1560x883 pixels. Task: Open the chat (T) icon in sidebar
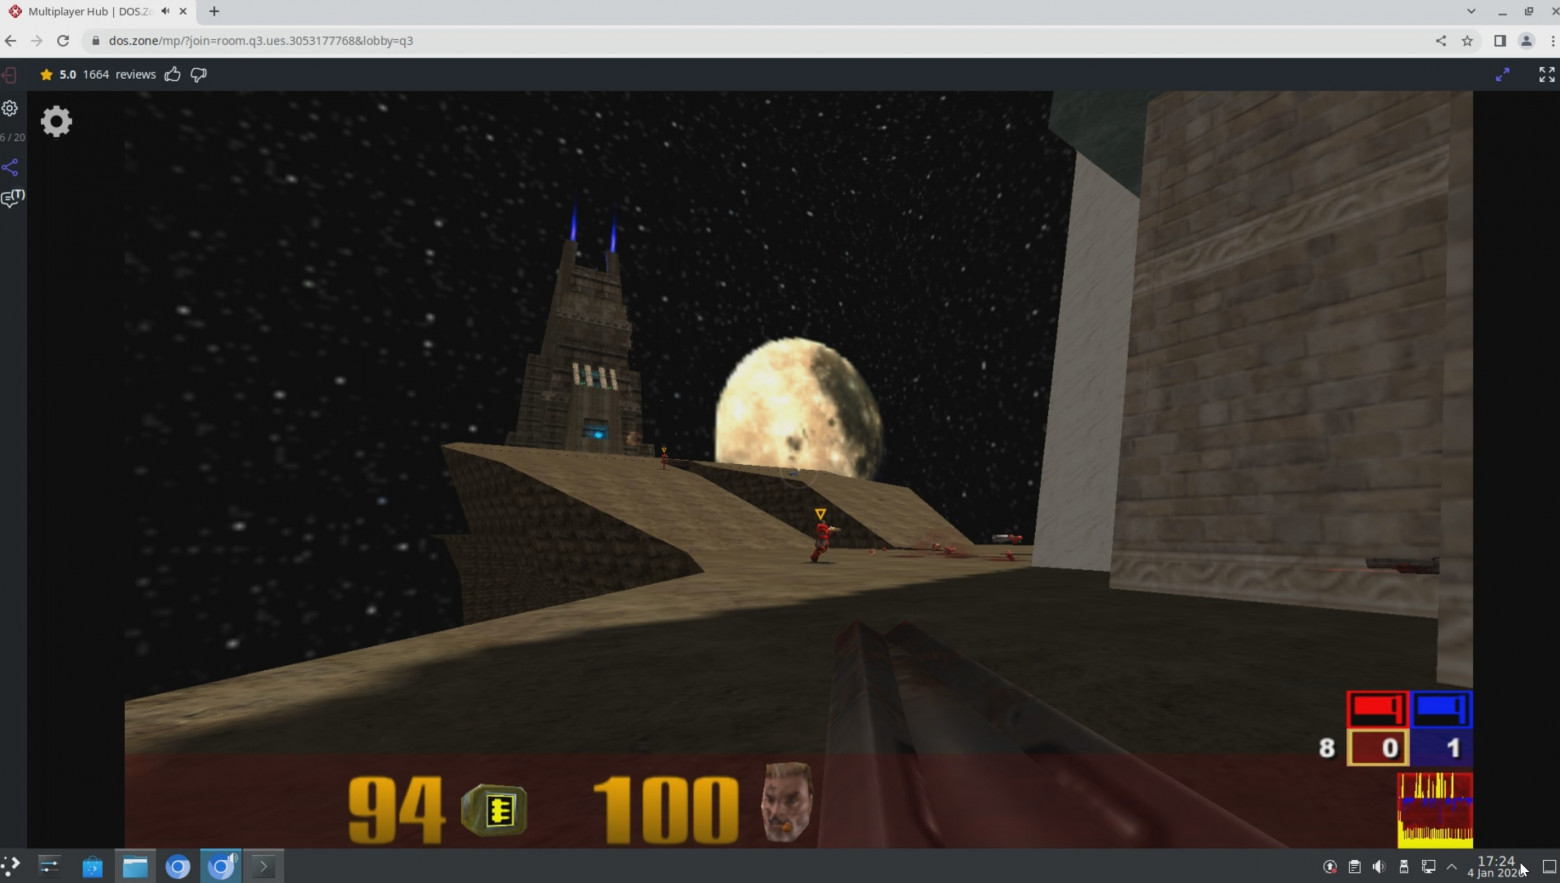(12, 198)
